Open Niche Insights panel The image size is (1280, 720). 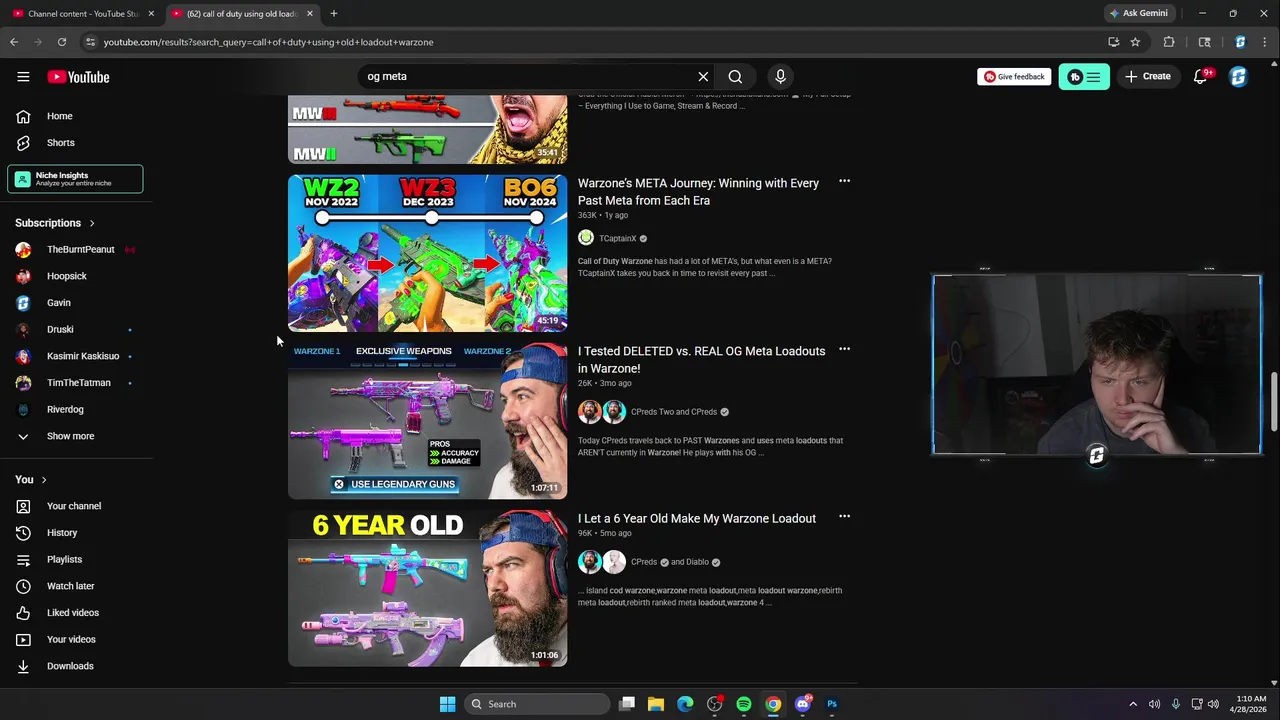[x=76, y=179]
